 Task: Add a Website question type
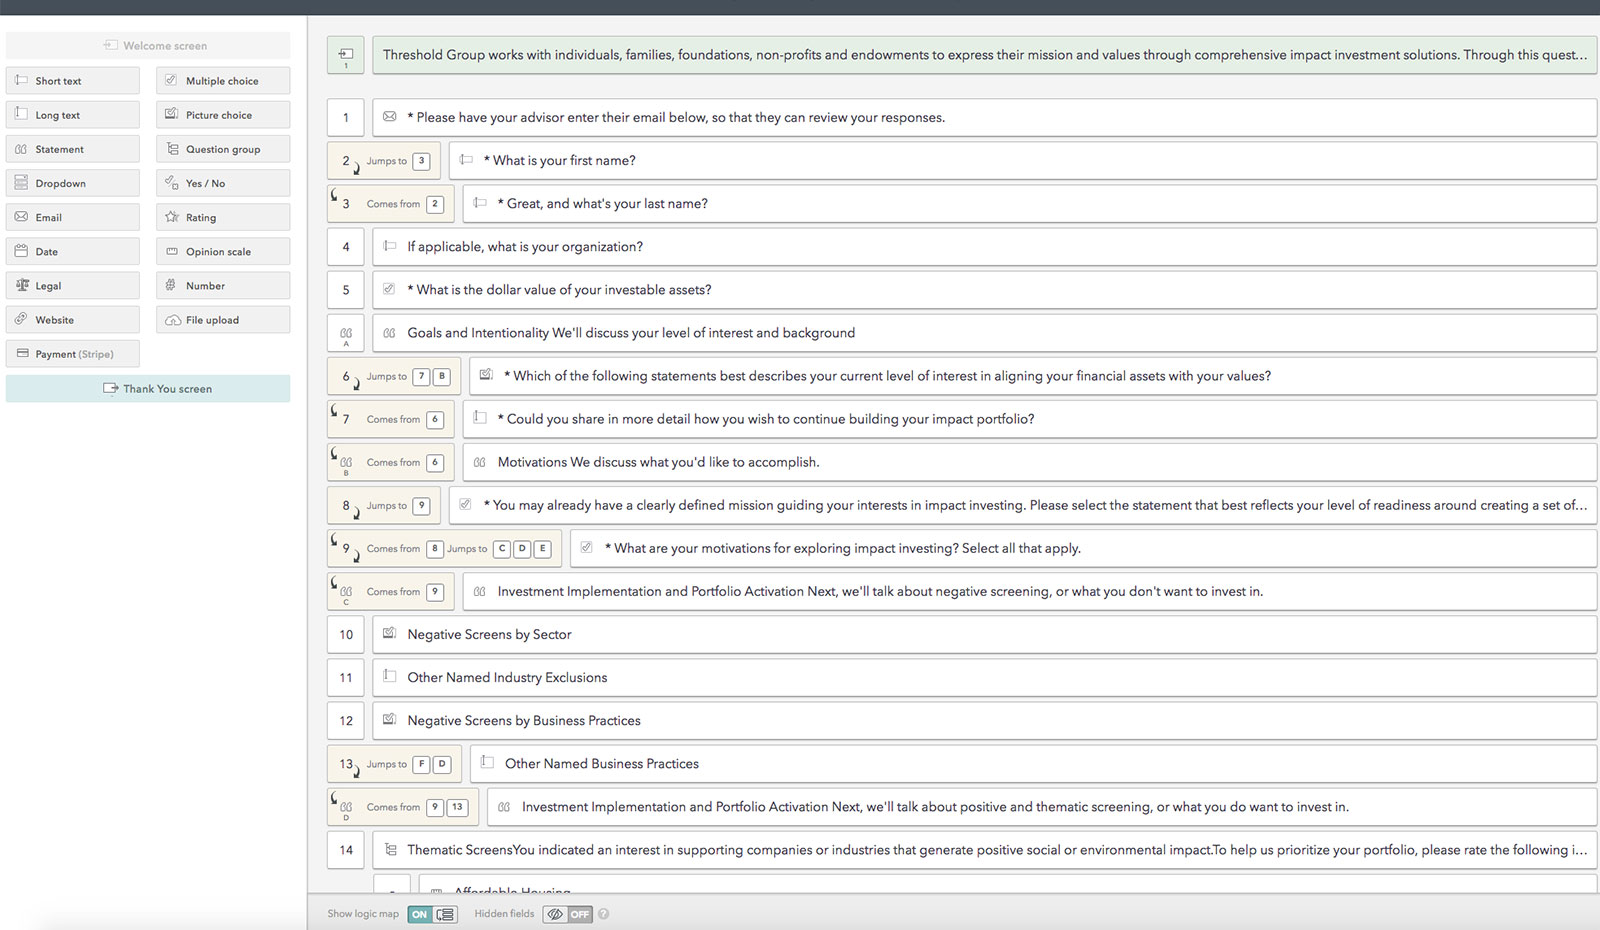[73, 319]
